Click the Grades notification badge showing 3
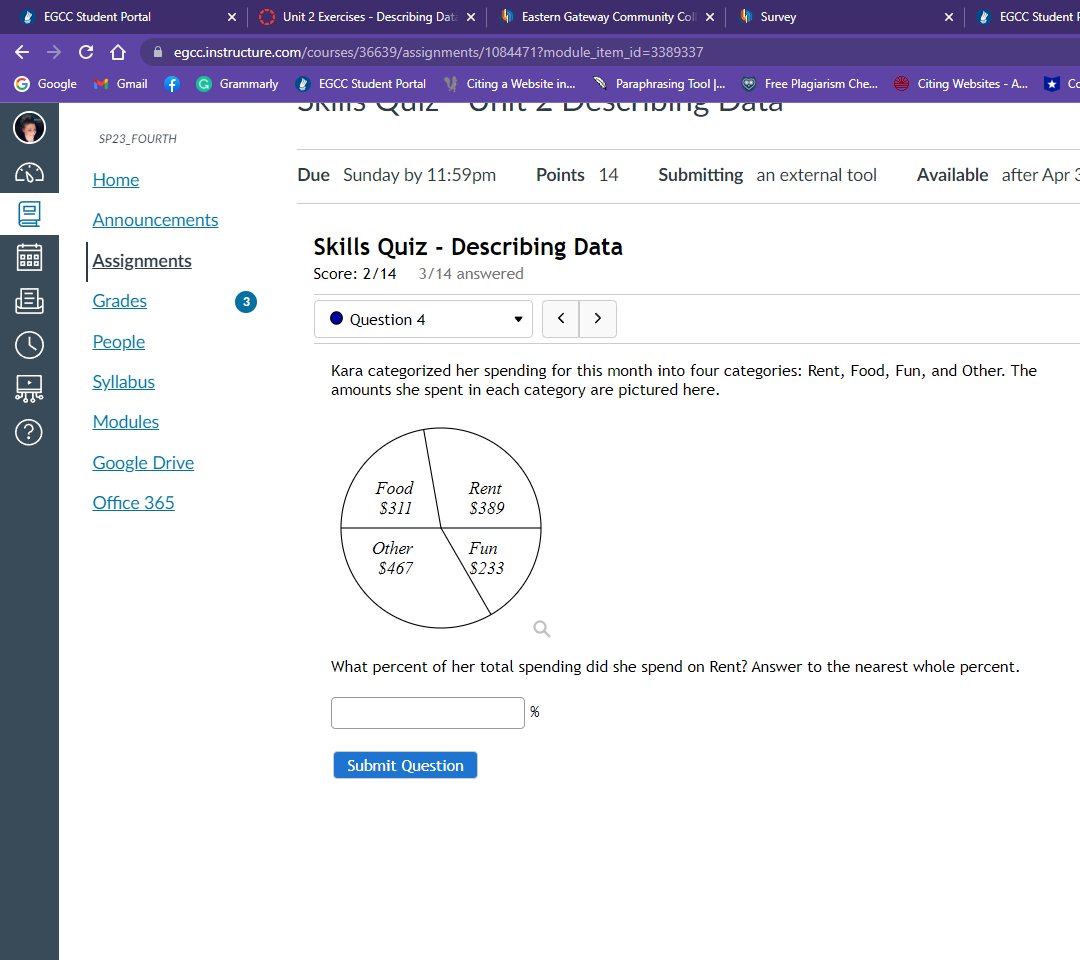This screenshot has height=960, width=1080. click(x=245, y=301)
